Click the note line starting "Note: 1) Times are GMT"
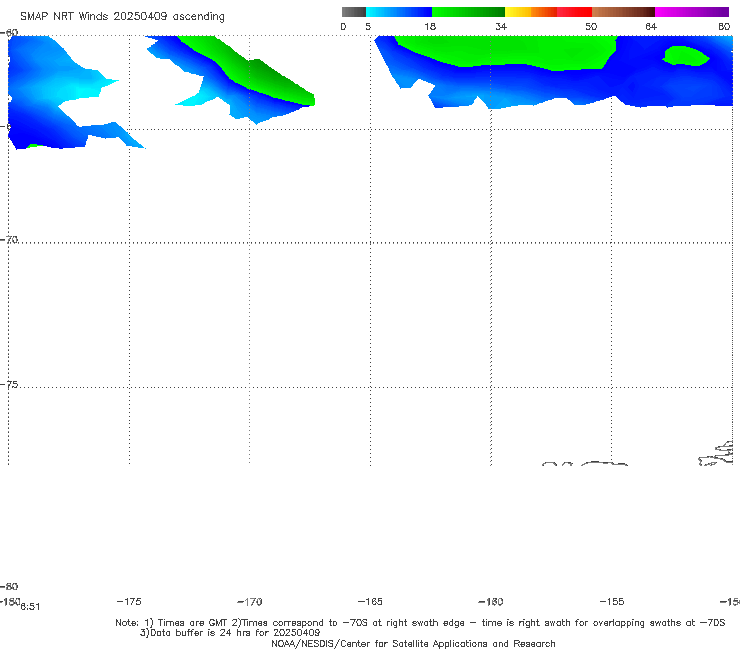Viewport: 740px width, 650px height. pos(420,623)
